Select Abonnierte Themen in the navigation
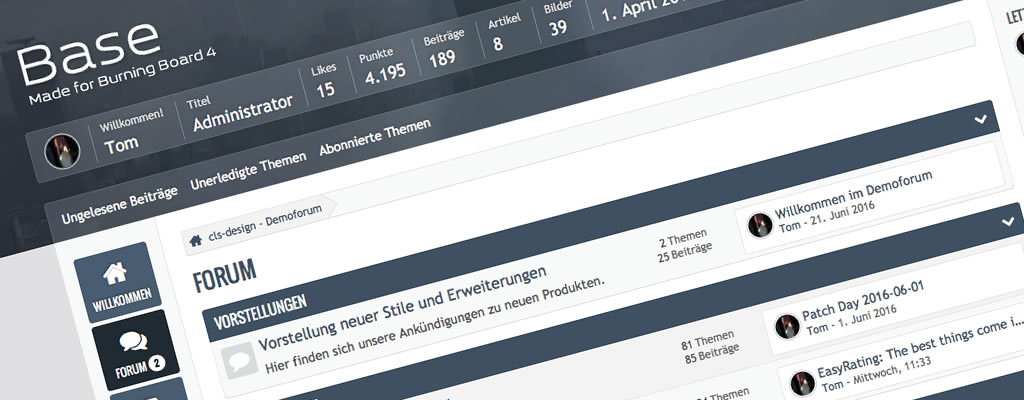The image size is (1024, 400). [x=375, y=138]
